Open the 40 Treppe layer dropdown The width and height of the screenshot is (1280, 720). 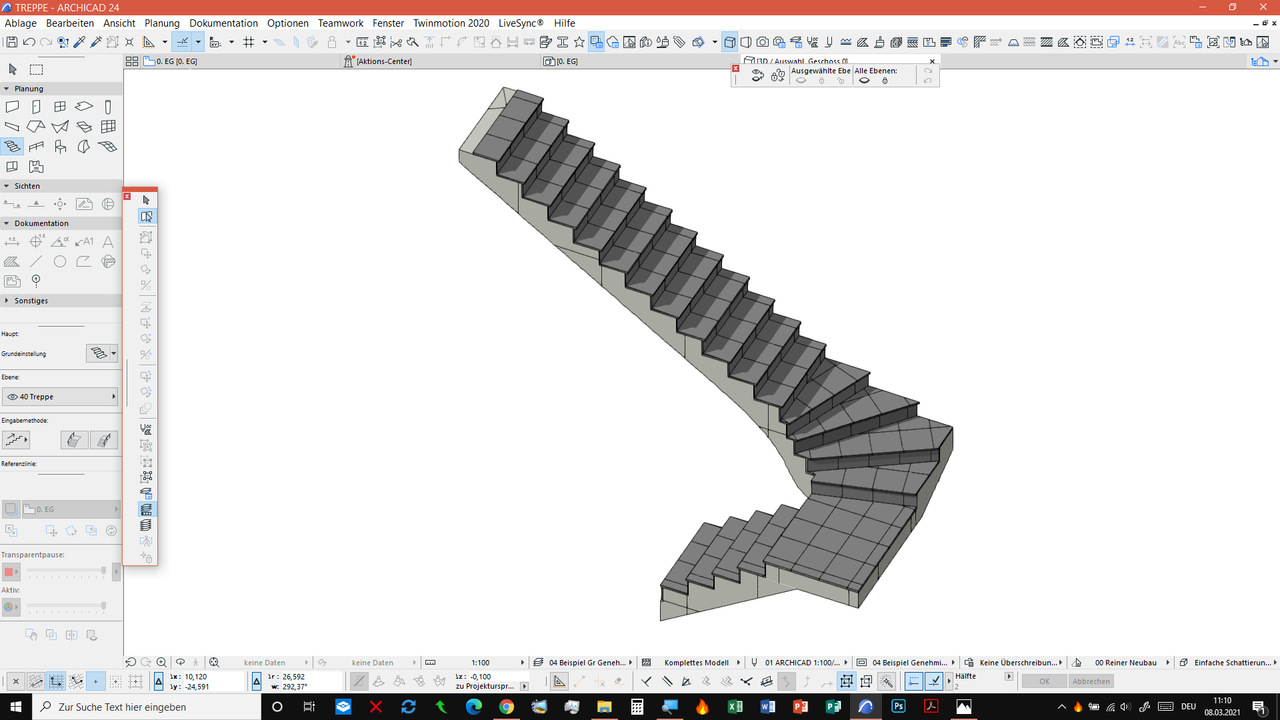(60, 397)
